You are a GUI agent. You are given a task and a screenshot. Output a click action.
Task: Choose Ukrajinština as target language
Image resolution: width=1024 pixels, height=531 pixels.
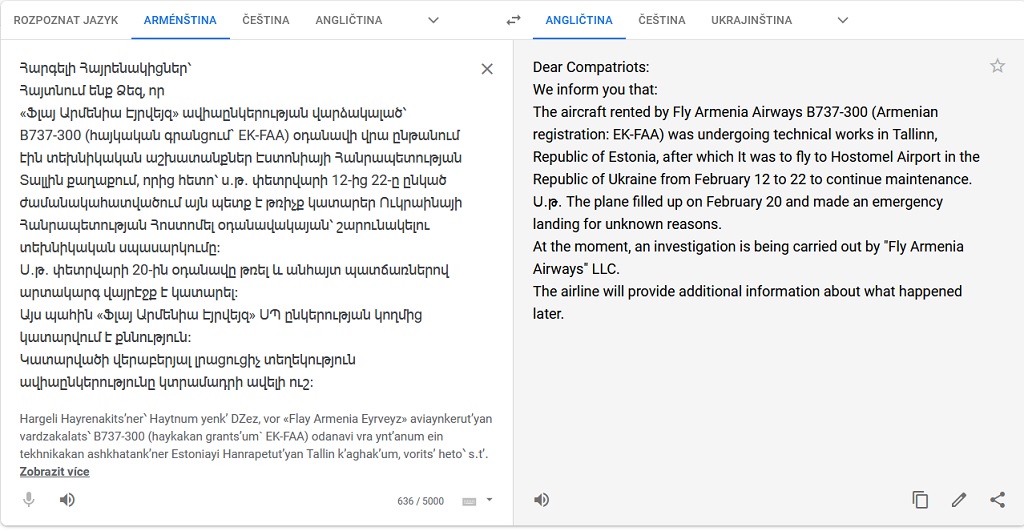click(752, 20)
